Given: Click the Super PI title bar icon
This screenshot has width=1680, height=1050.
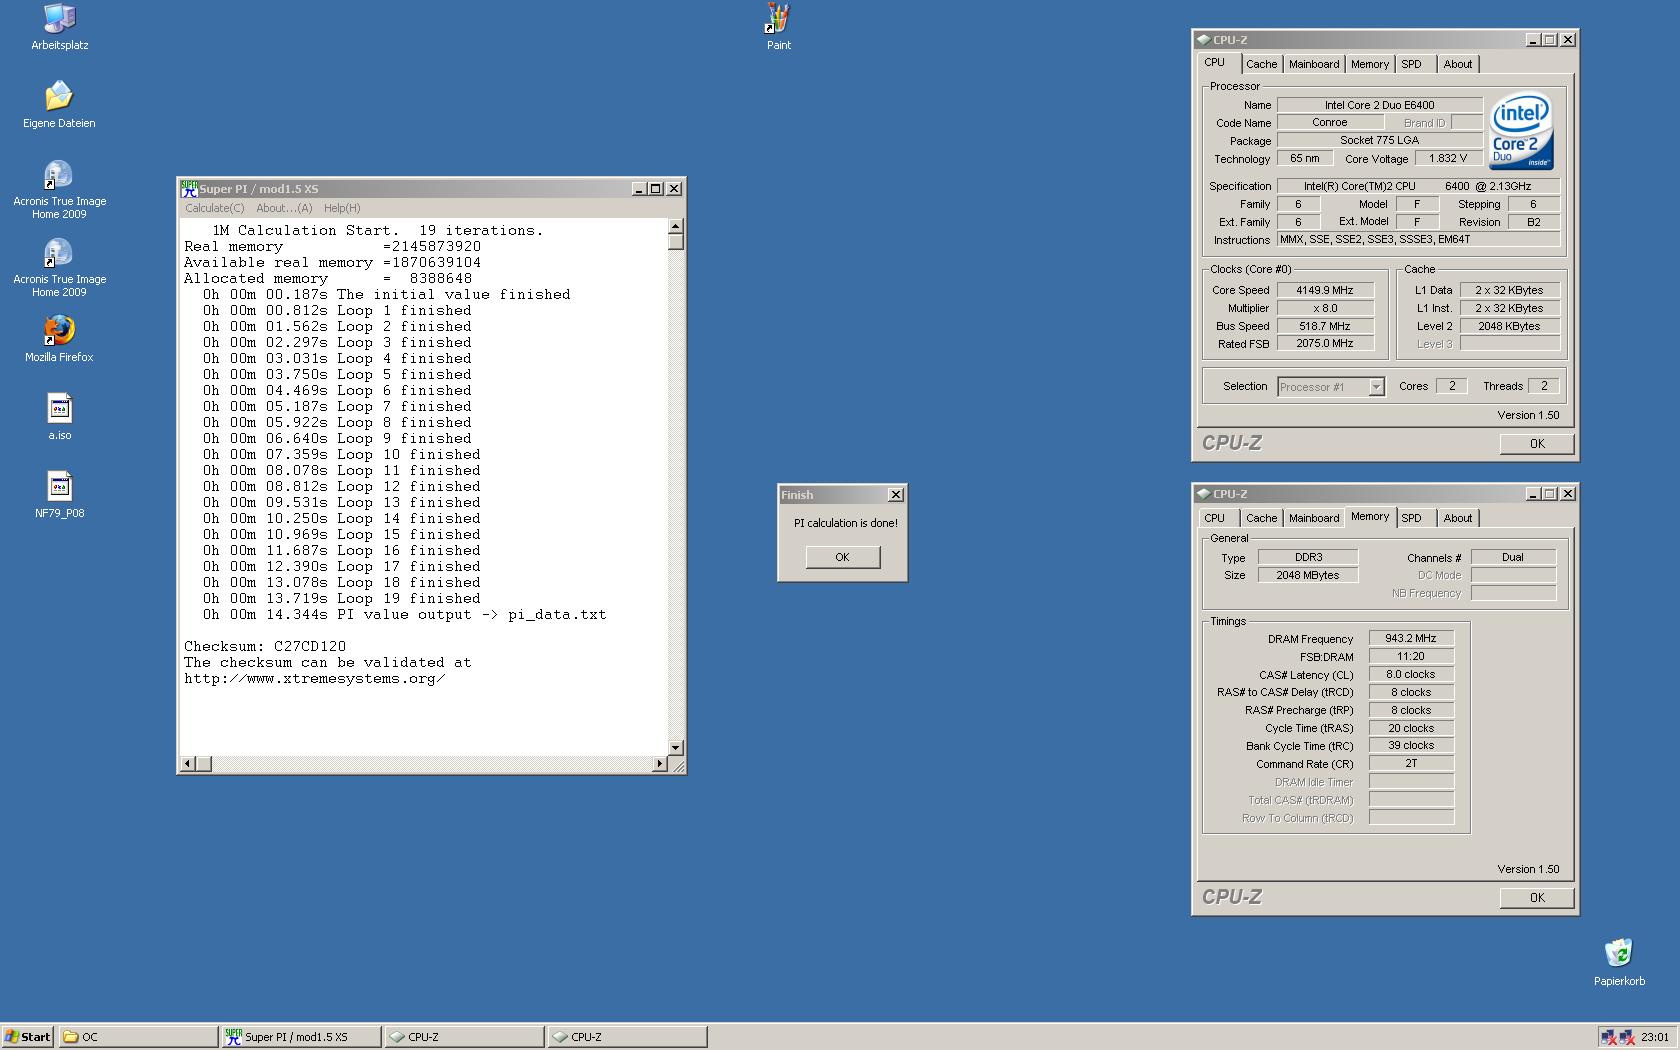Looking at the screenshot, I should pos(189,188).
